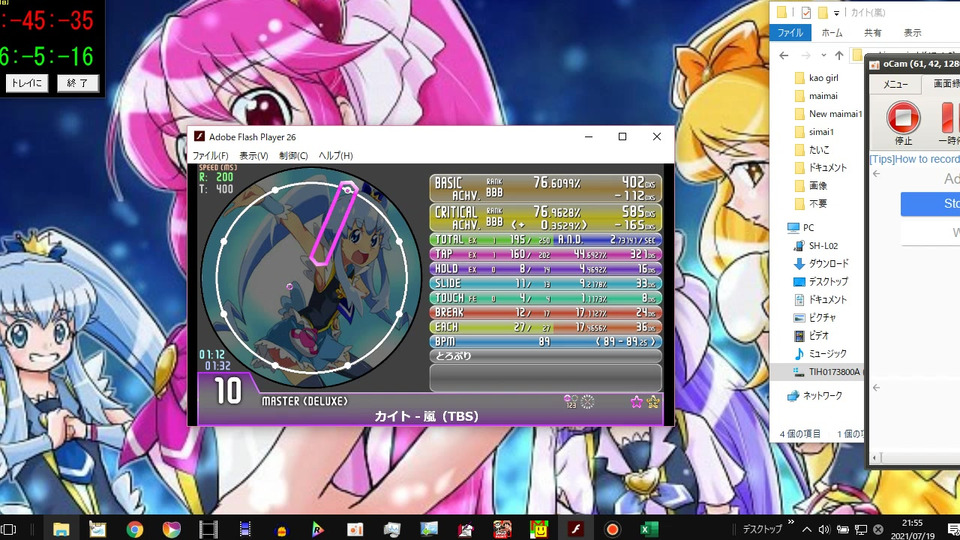Click the BASIC ACHV. score bar

[546, 189]
